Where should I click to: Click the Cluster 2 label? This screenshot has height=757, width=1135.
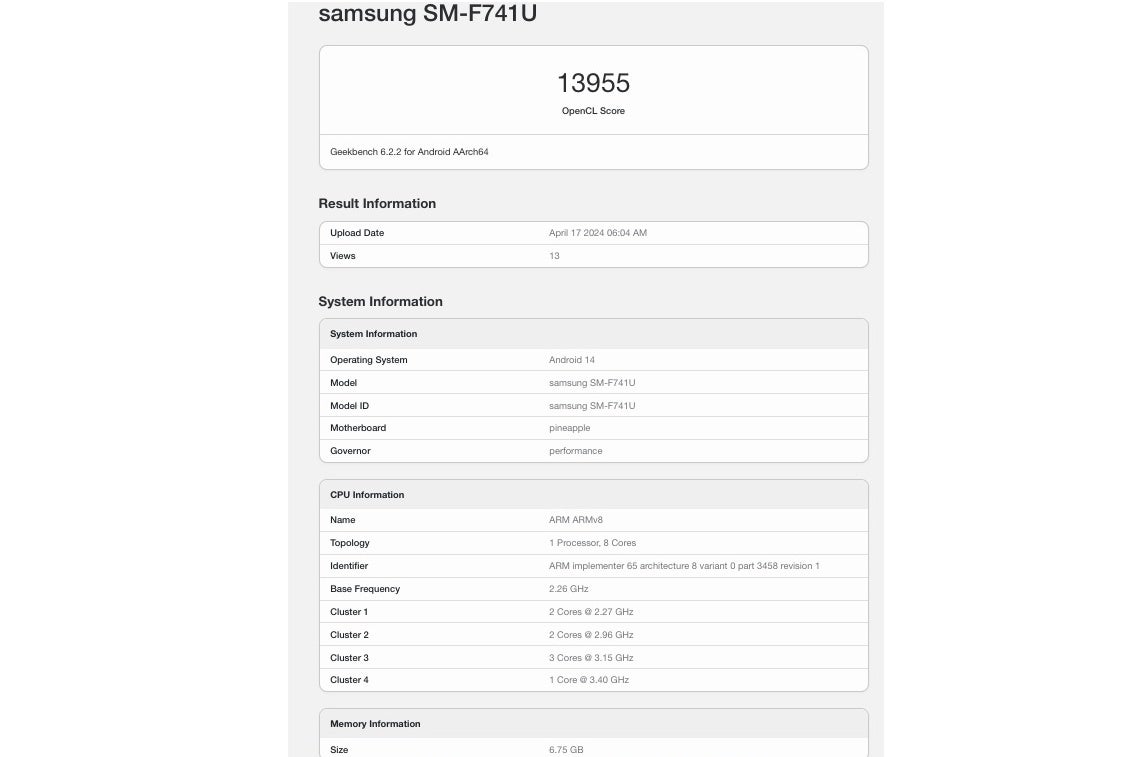[349, 635]
